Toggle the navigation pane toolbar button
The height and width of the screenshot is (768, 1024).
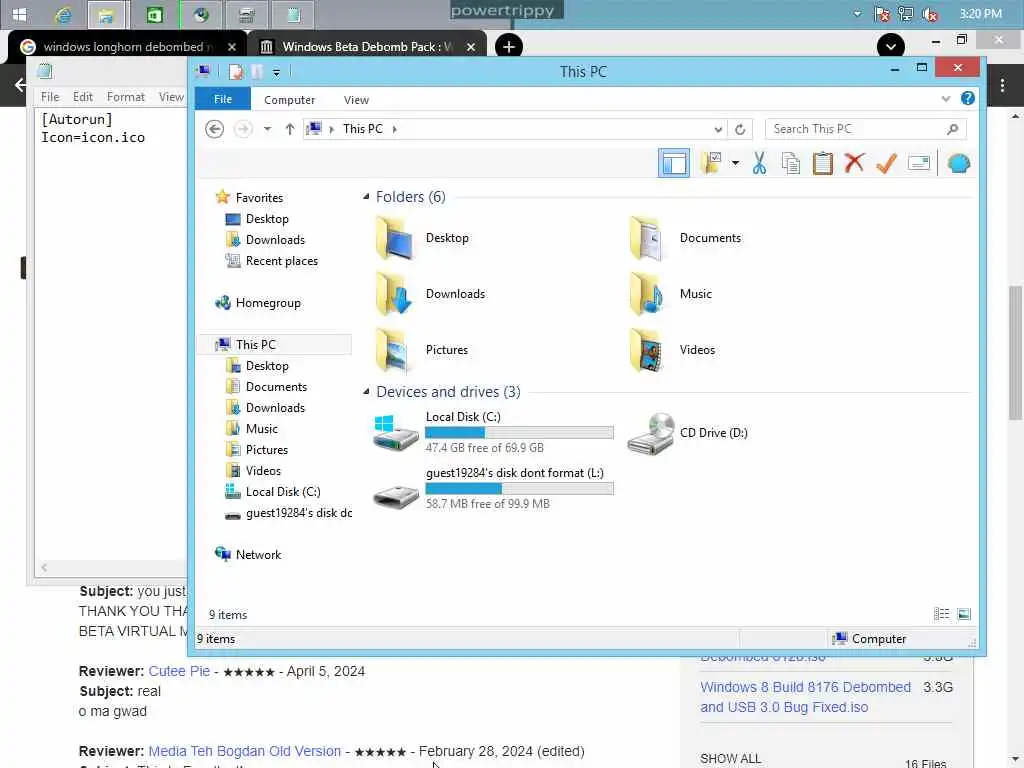673,163
